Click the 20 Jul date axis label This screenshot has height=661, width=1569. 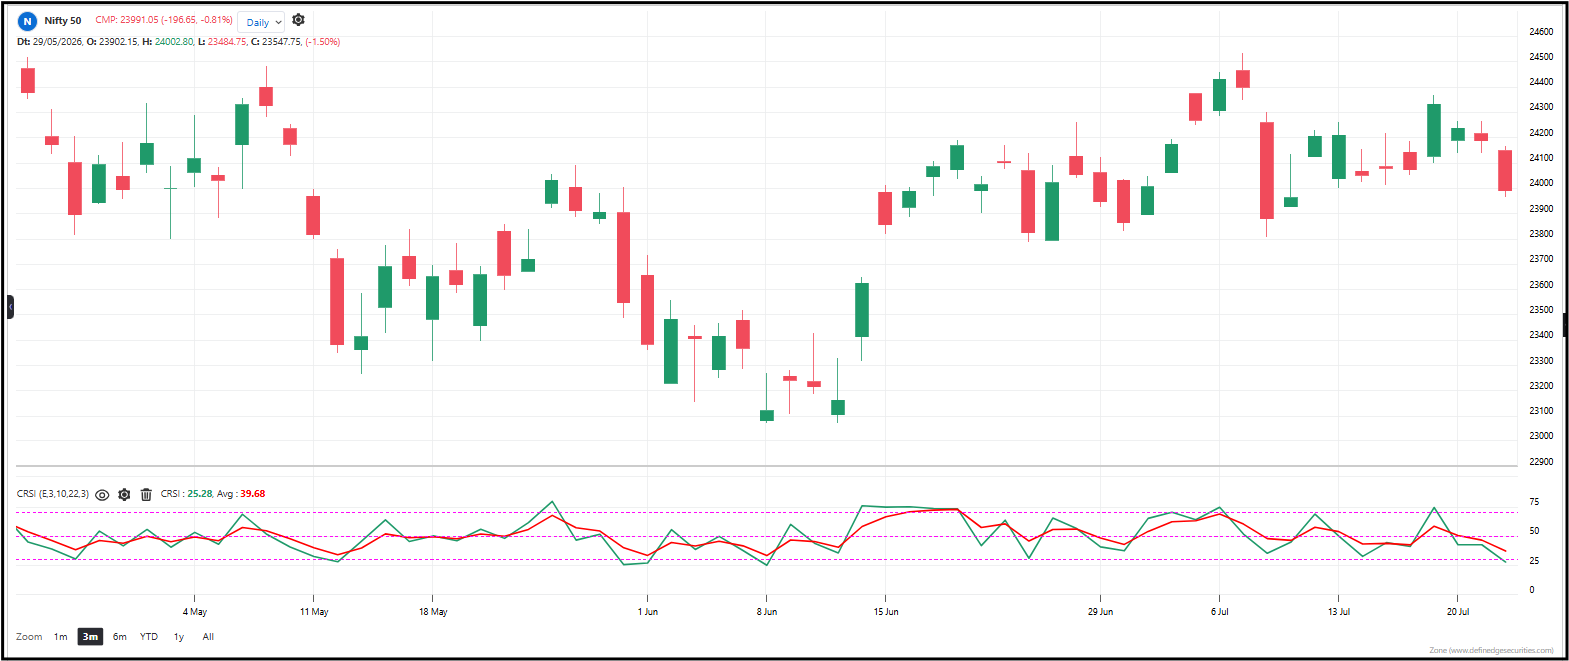[1458, 612]
